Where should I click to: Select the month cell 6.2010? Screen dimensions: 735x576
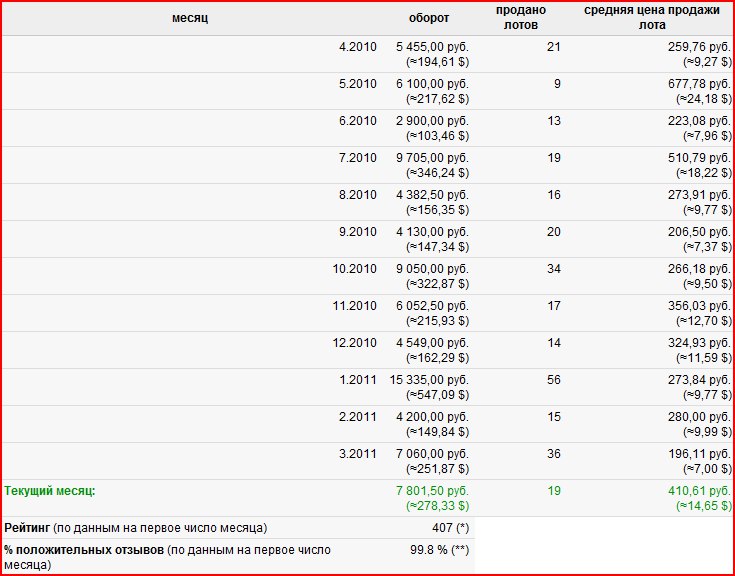(358, 121)
